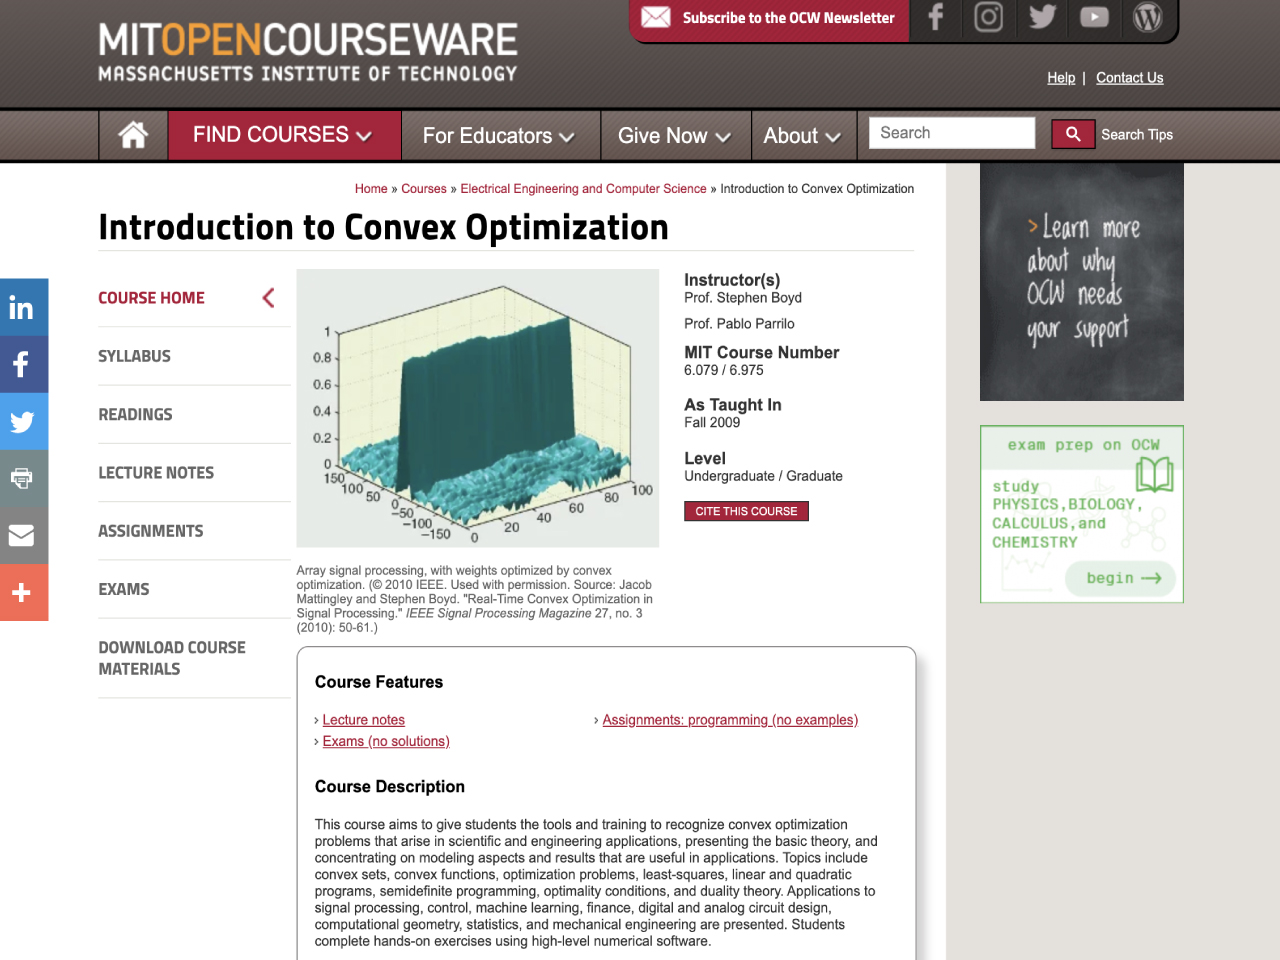
Task: Open the Readings section
Action: point(135,414)
